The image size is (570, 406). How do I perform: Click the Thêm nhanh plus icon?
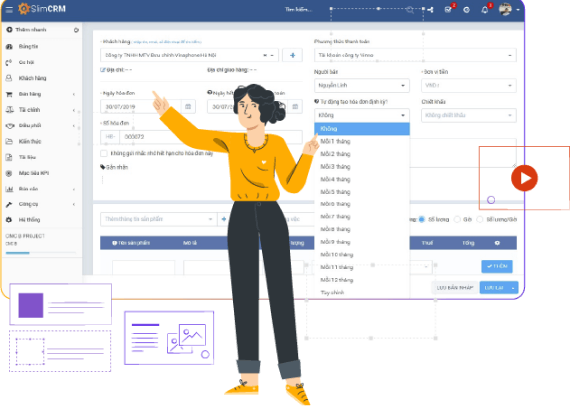point(9,29)
